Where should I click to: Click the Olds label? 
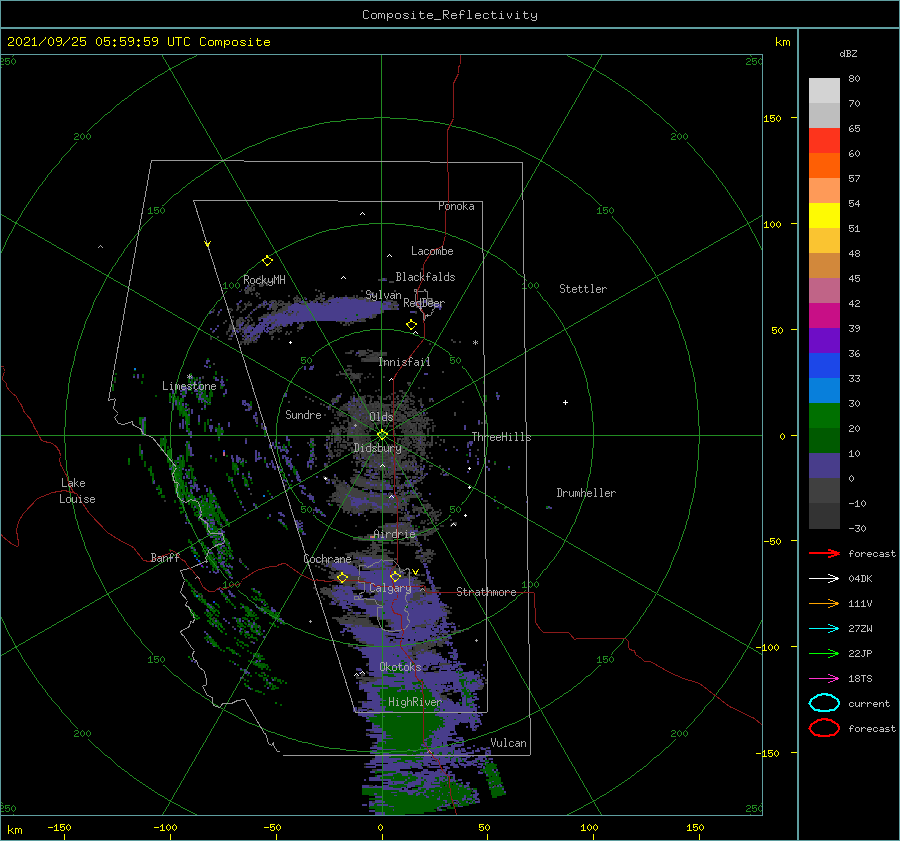click(x=381, y=417)
